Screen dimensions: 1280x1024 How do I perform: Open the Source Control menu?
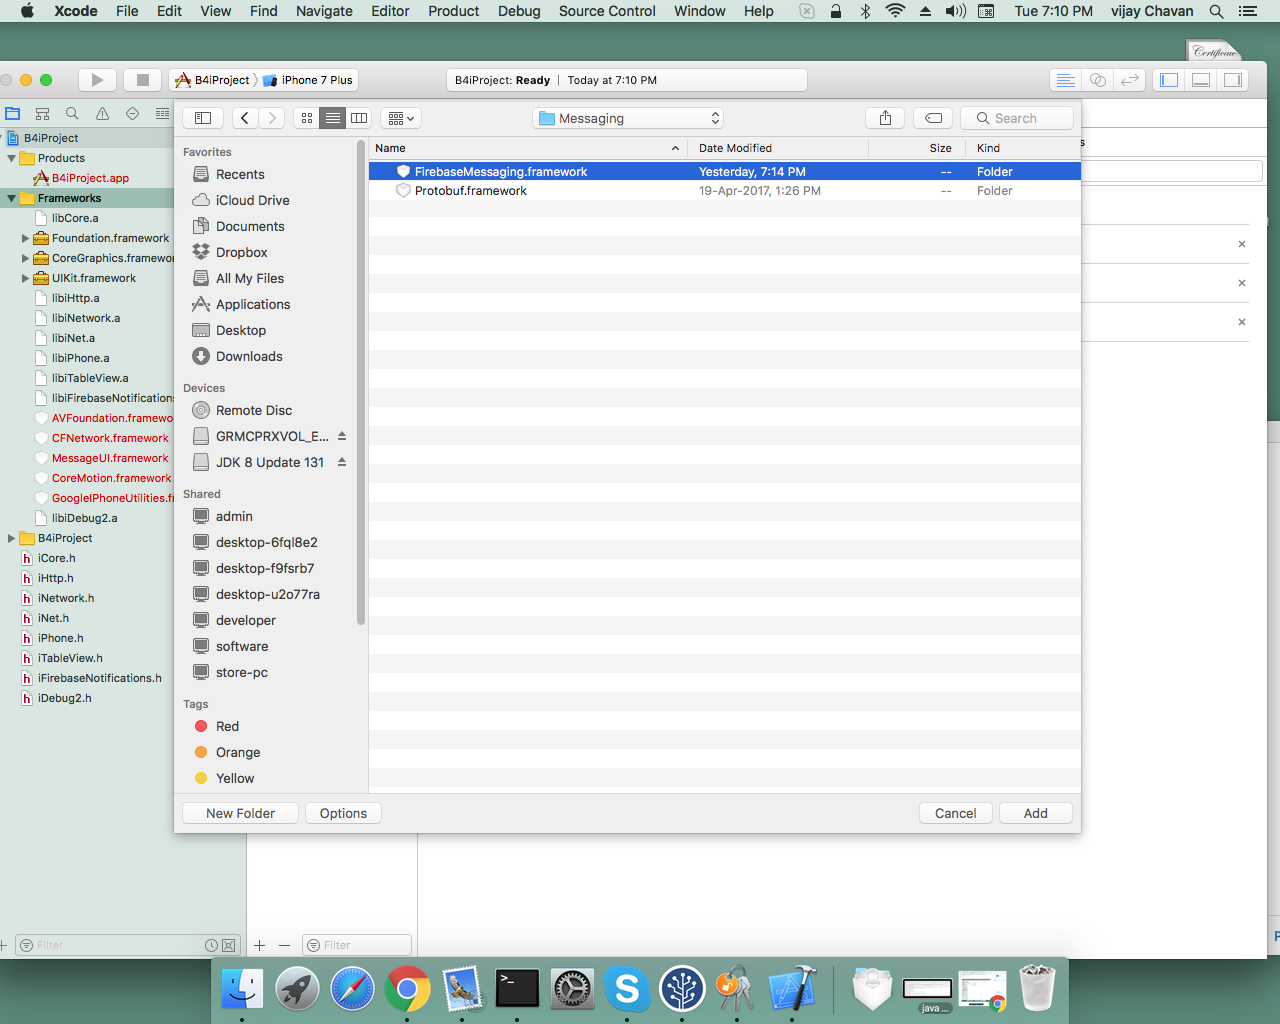pyautogui.click(x=607, y=11)
